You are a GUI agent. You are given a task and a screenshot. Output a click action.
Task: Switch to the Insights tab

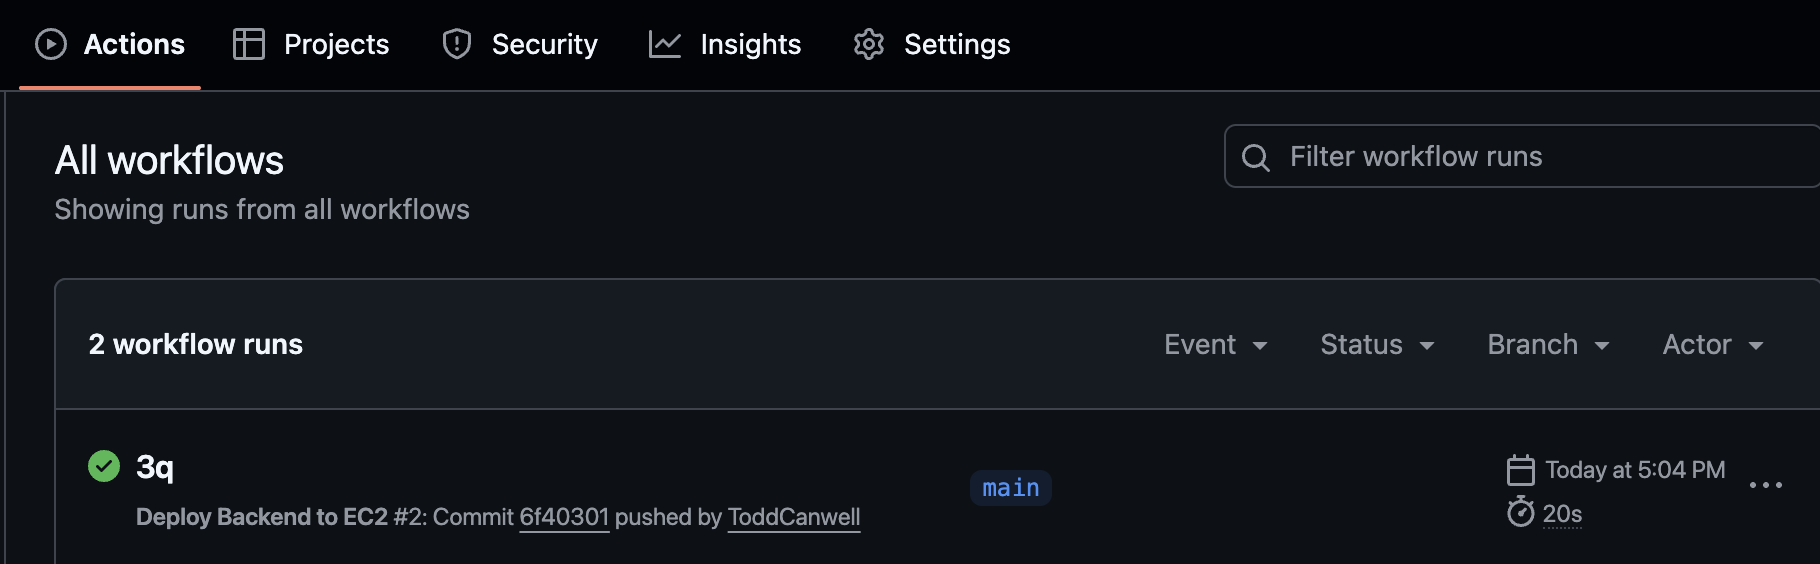pos(725,44)
